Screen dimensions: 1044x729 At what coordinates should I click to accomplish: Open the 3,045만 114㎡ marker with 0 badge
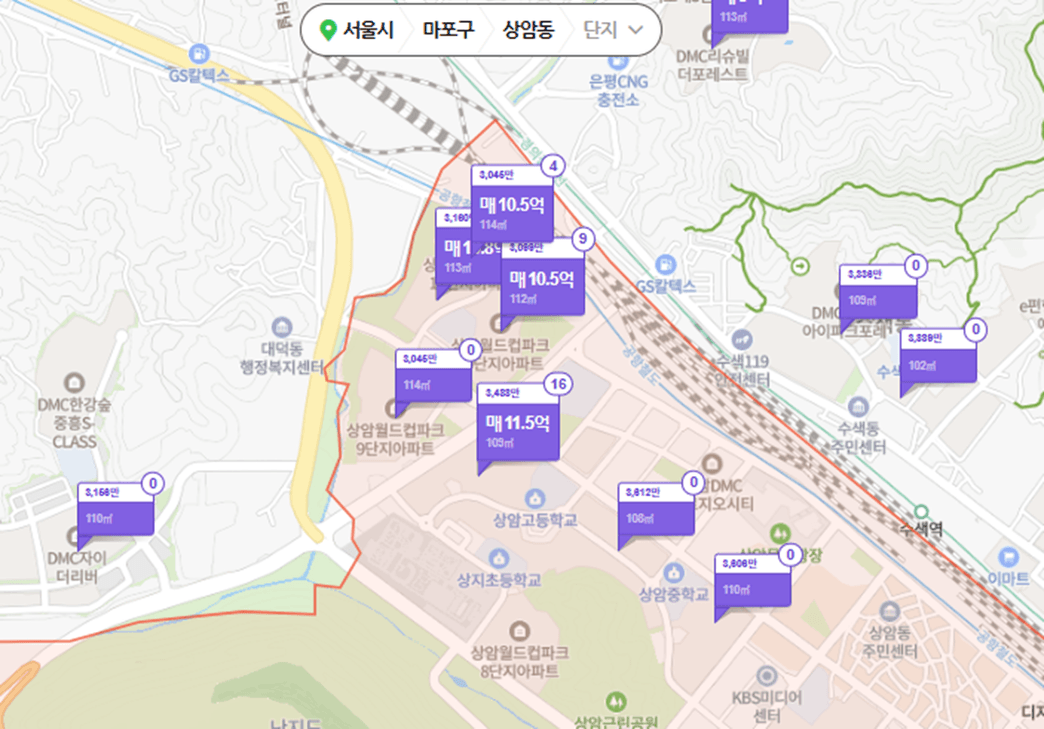(x=433, y=376)
